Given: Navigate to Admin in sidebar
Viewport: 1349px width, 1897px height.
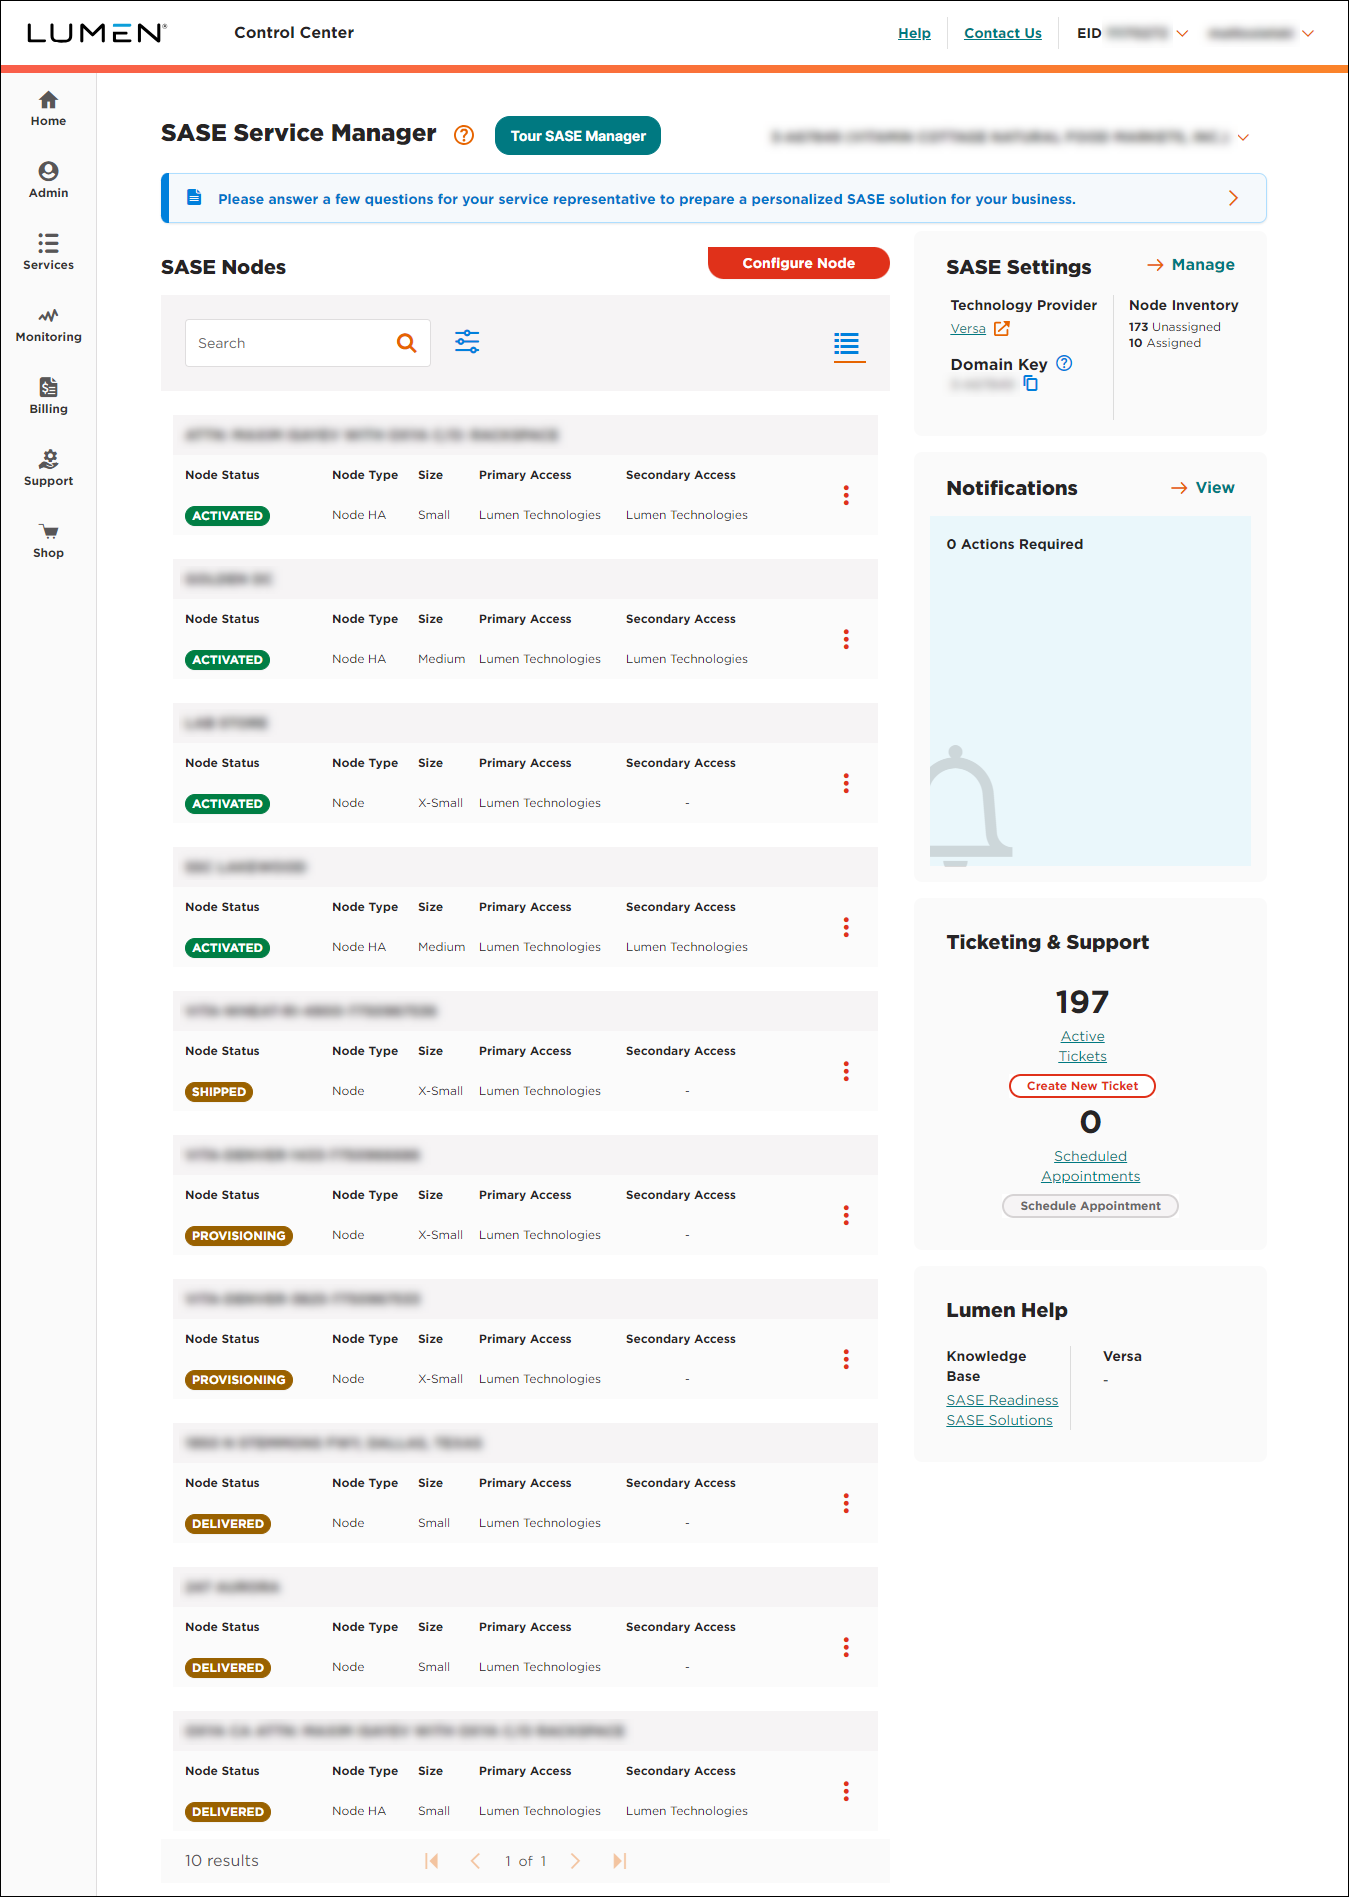Looking at the screenshot, I should click(x=48, y=180).
